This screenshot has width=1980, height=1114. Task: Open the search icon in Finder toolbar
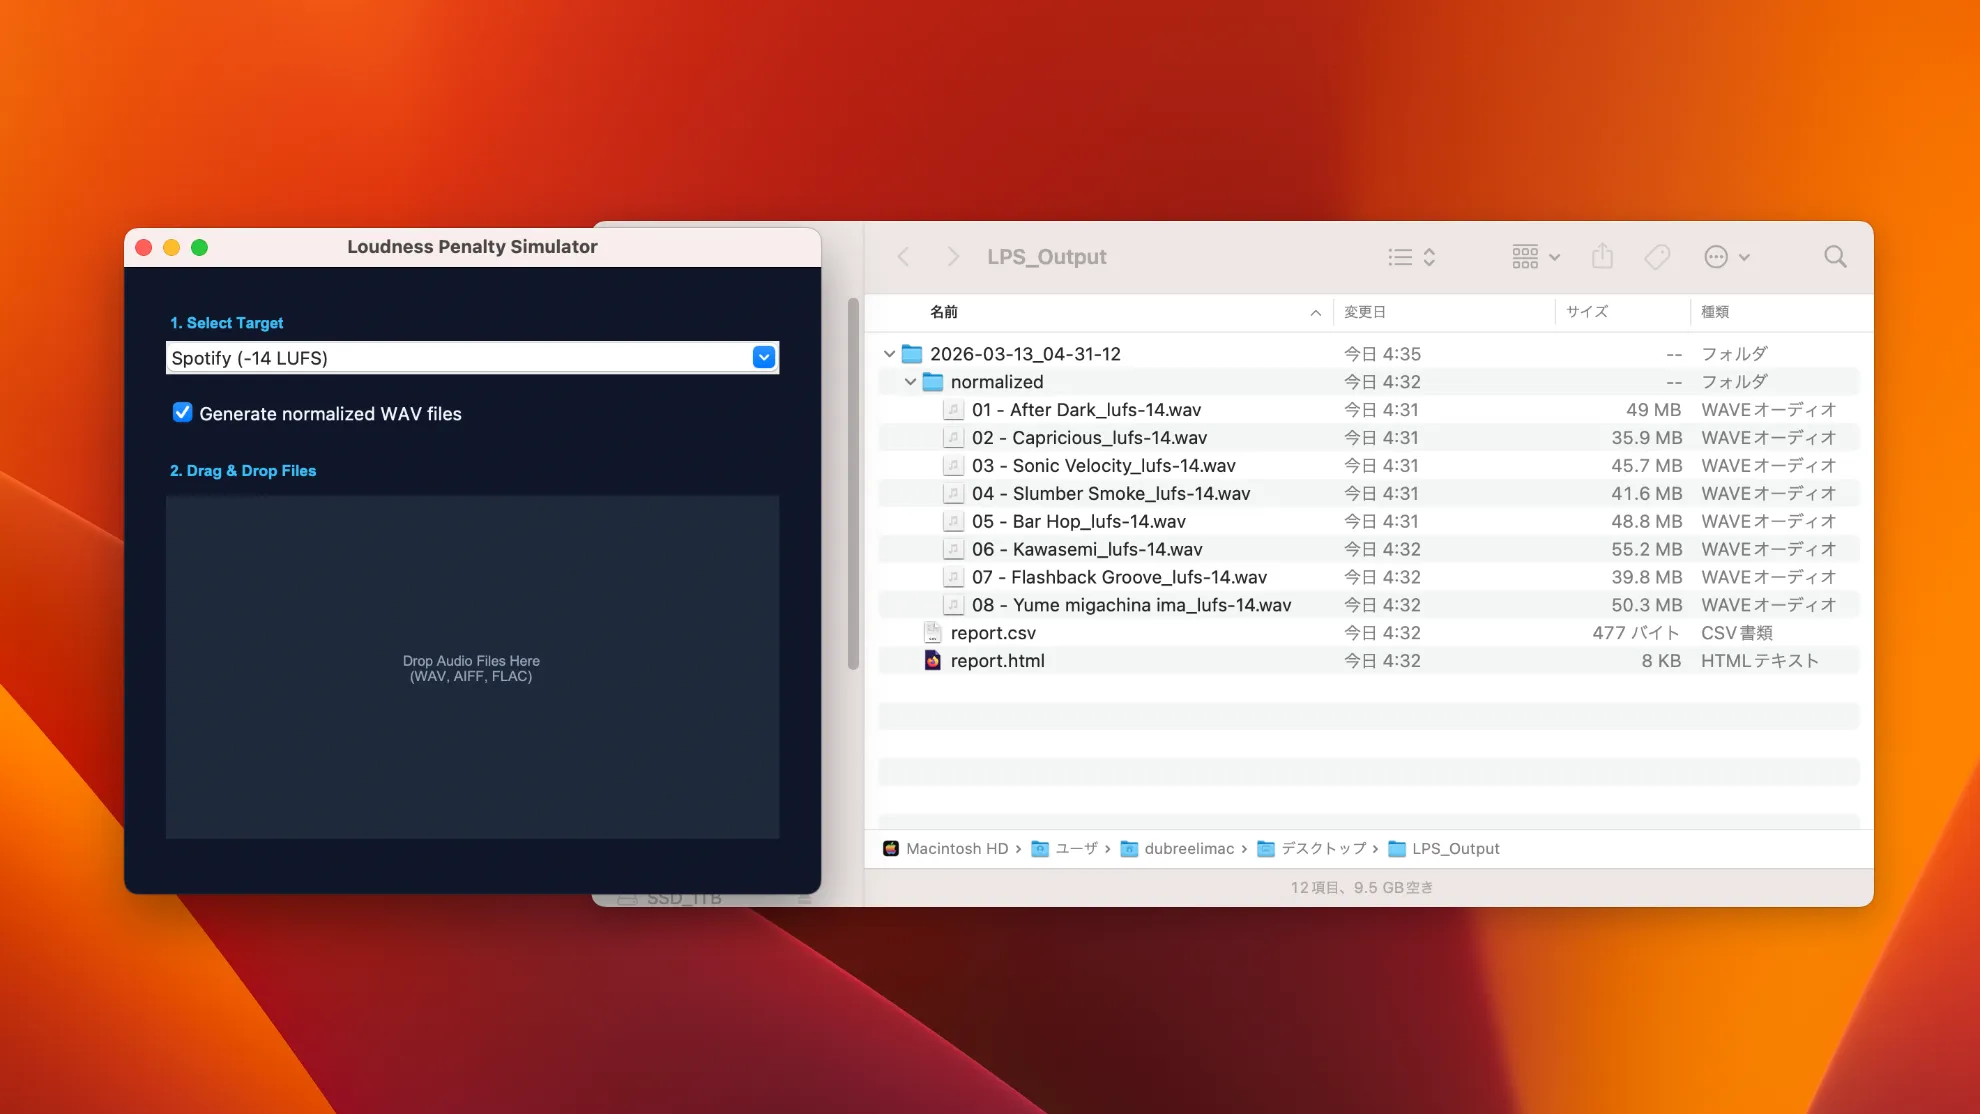(1835, 256)
